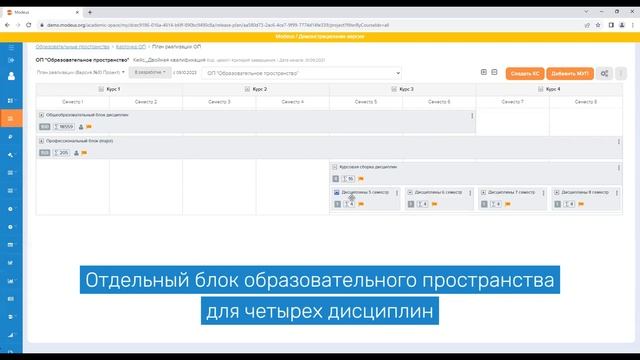Click the browser address bar
640x360 pixels.
click(310, 25)
